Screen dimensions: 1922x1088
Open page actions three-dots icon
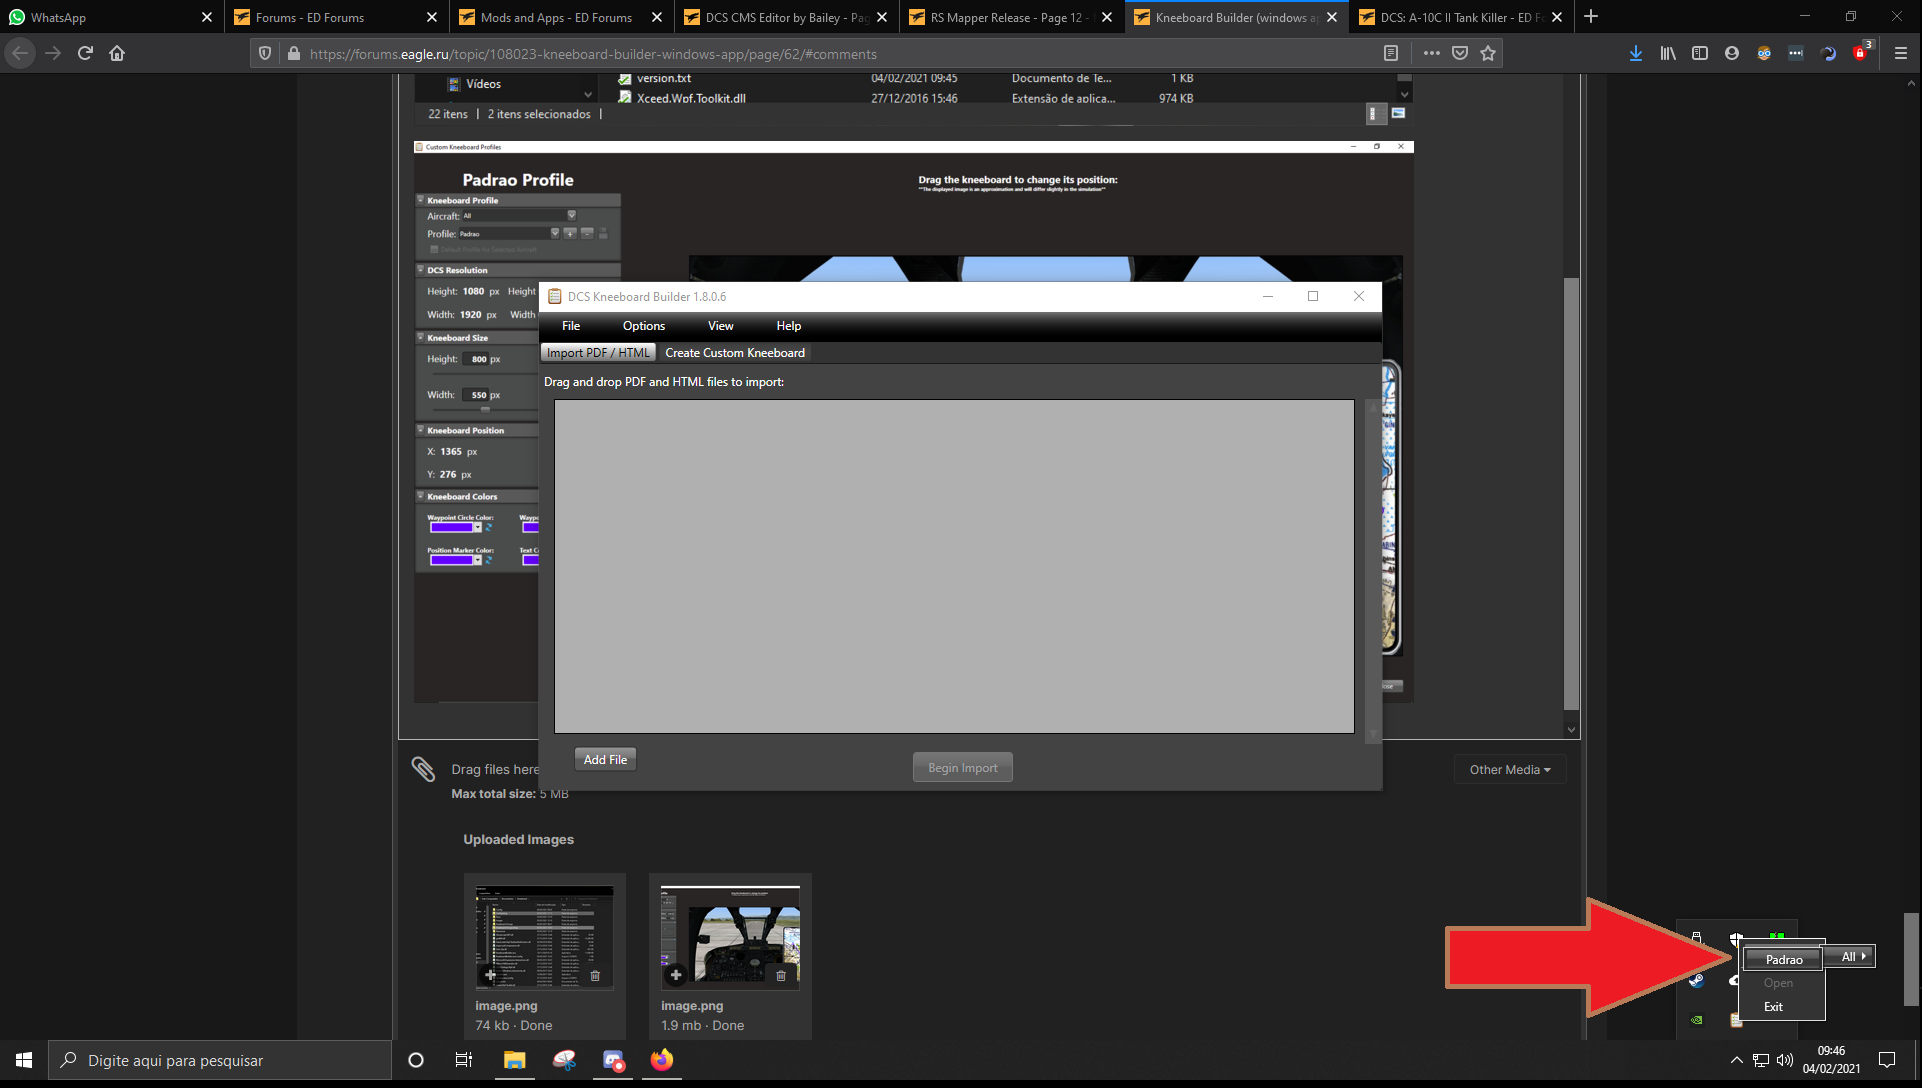point(1431,54)
